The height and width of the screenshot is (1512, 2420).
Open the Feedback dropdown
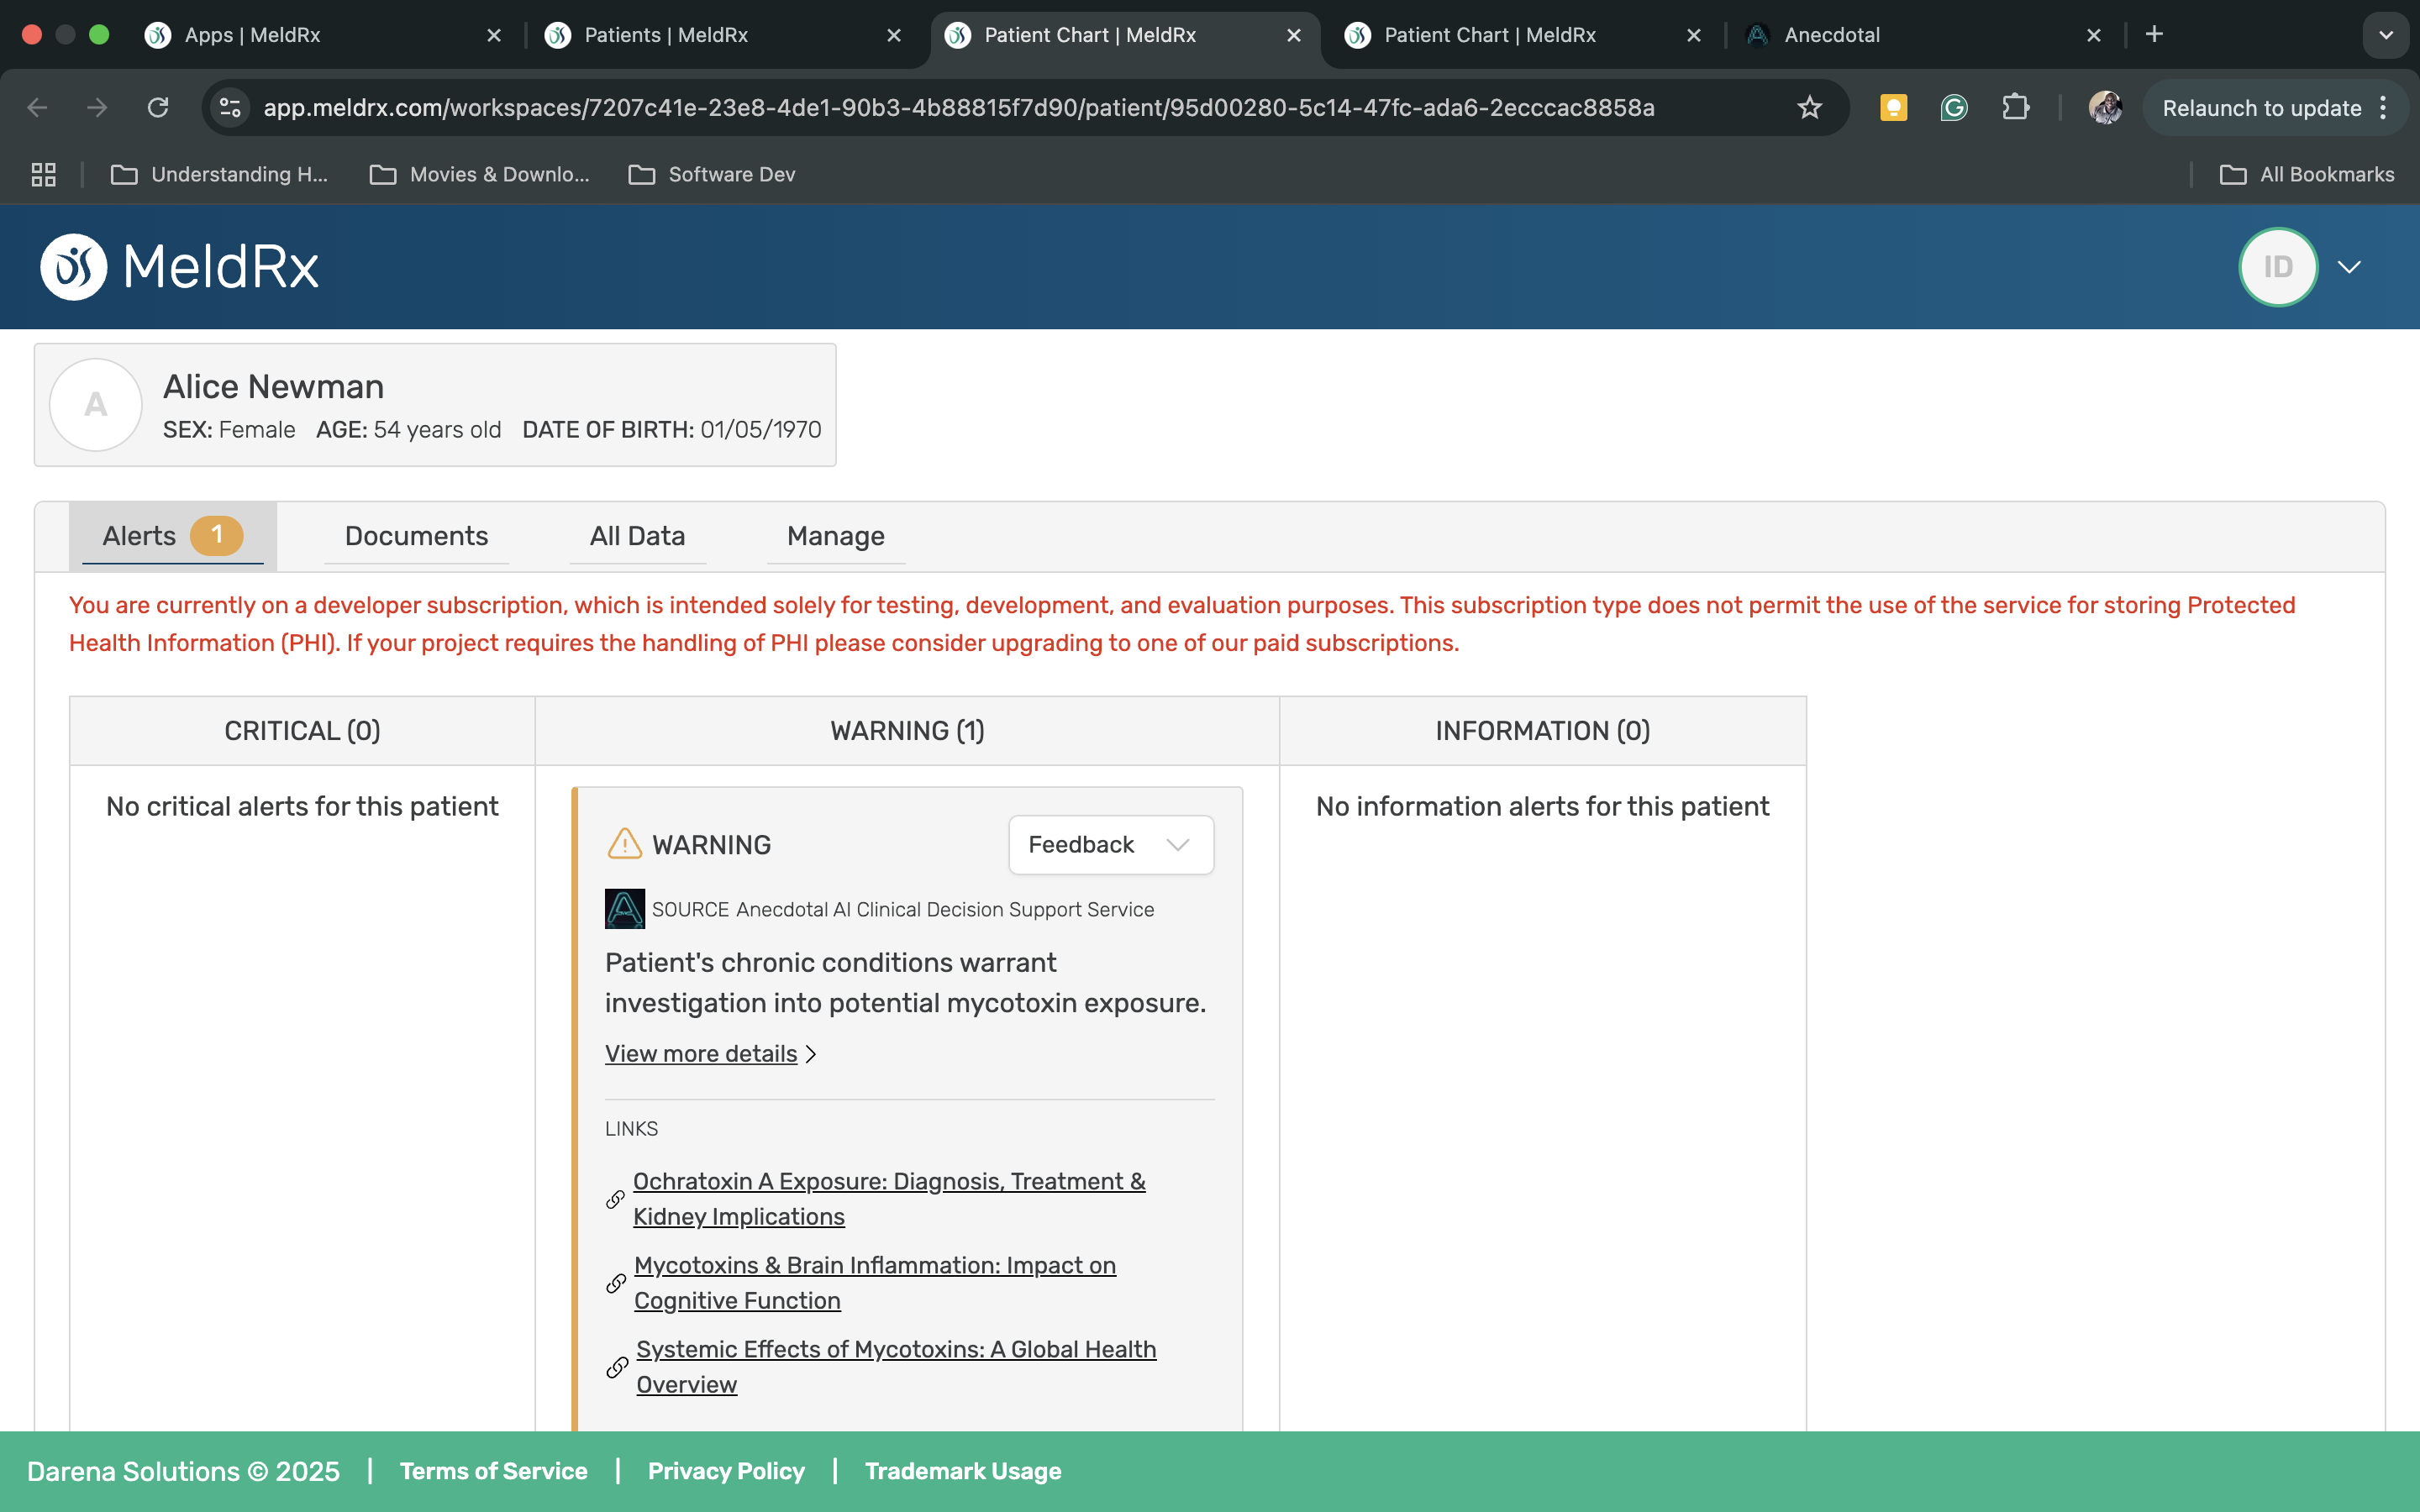click(1110, 845)
